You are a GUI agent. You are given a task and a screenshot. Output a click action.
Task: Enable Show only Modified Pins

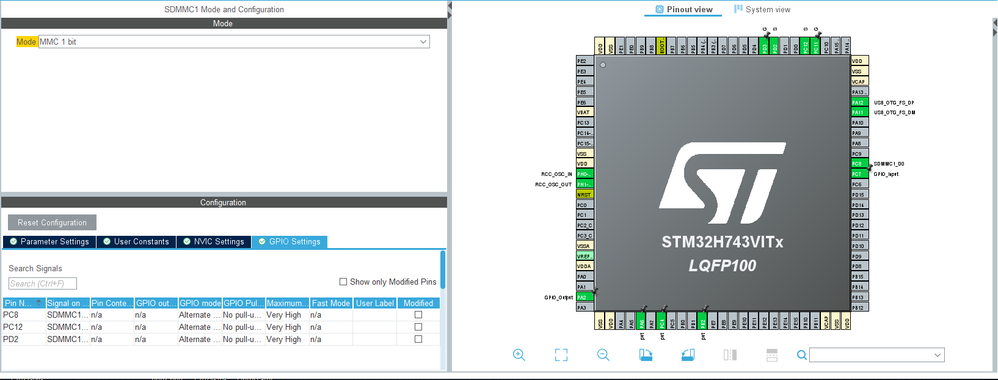pyautogui.click(x=343, y=282)
